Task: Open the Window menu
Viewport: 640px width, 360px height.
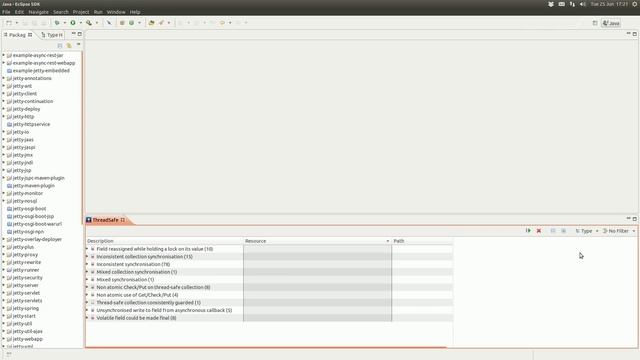Action: point(116,12)
